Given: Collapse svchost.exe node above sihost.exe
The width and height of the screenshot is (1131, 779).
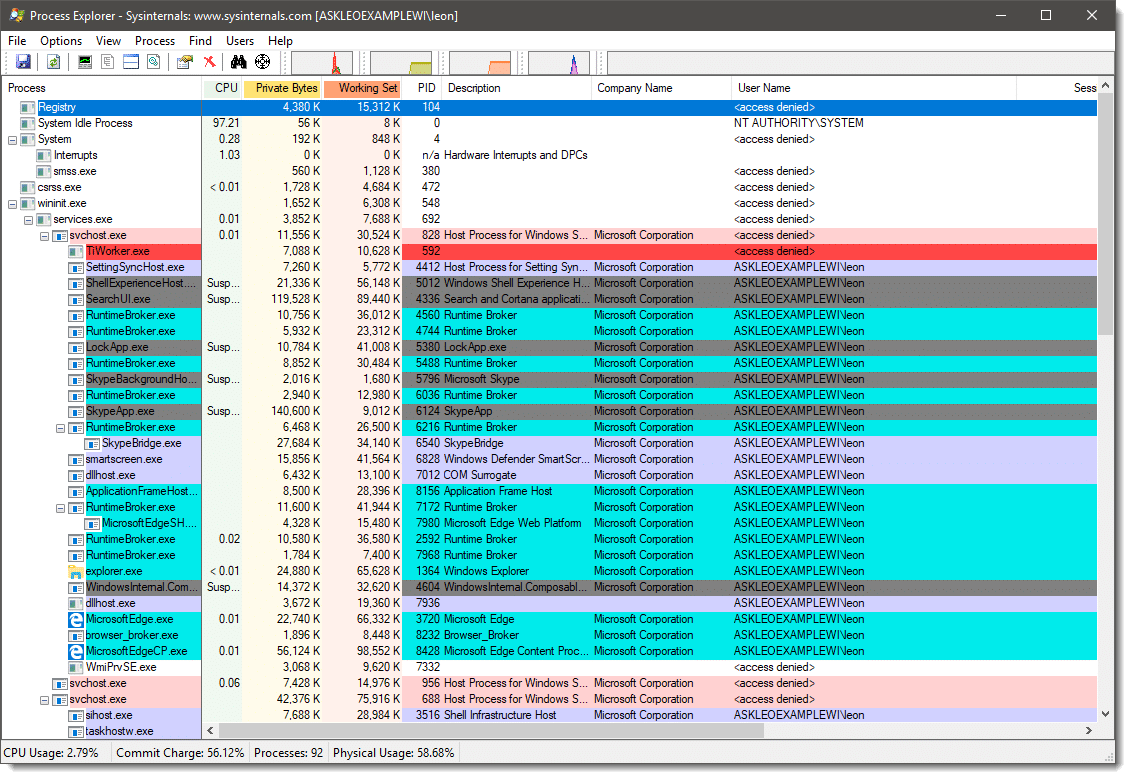Looking at the screenshot, I should (x=44, y=700).
